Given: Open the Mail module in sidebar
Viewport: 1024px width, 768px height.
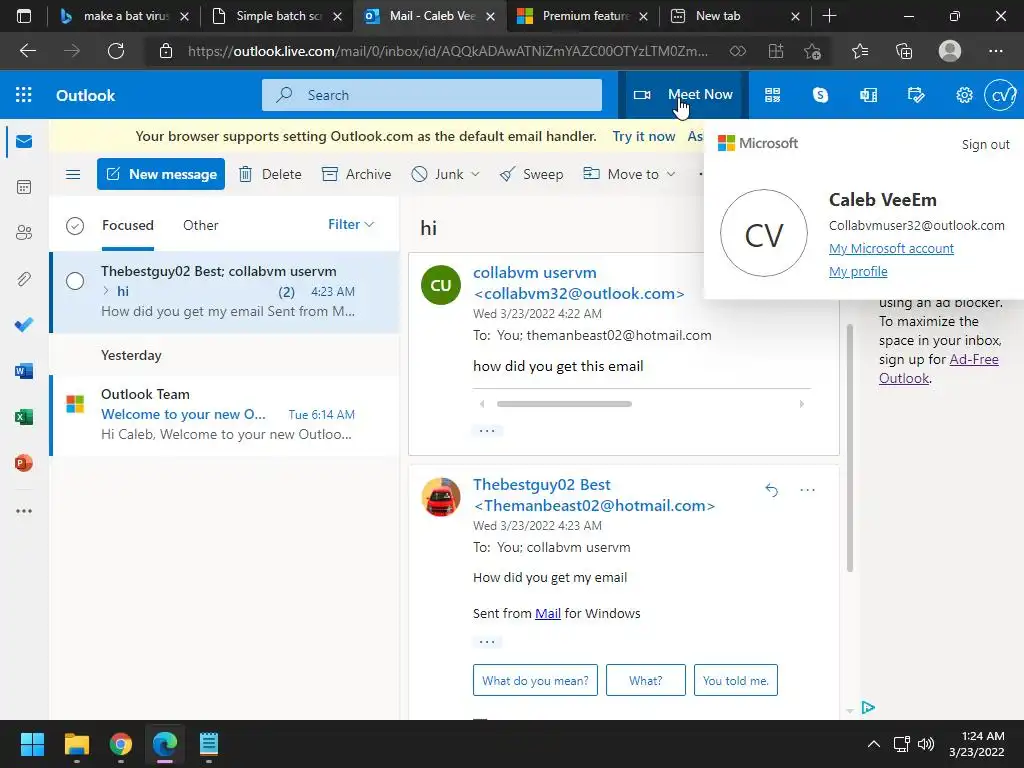Looking at the screenshot, I should click(x=24, y=141).
